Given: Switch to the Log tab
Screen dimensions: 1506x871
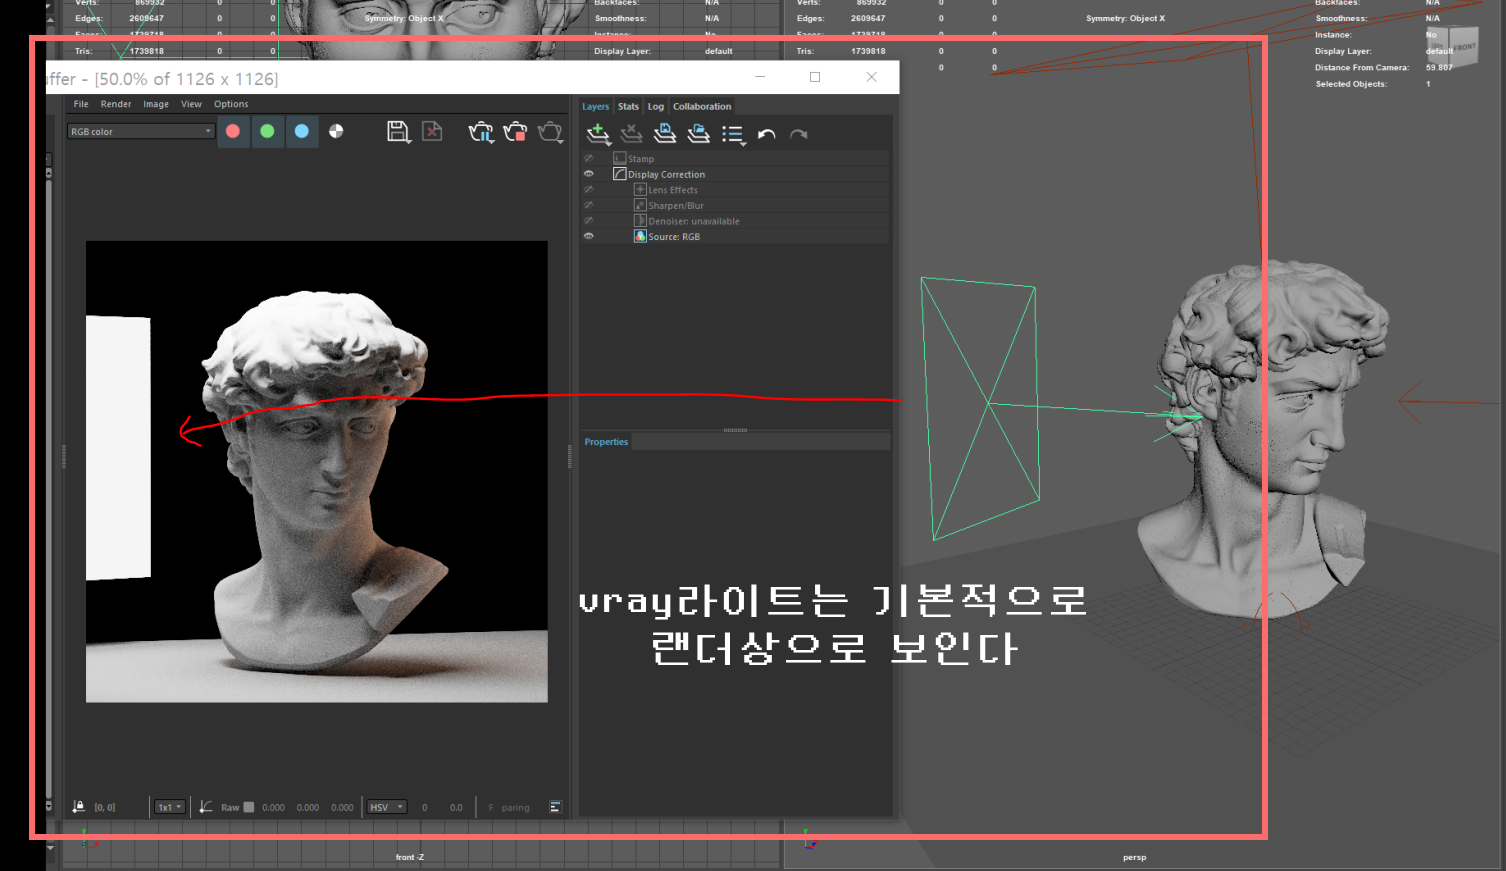Looking at the screenshot, I should click(x=656, y=106).
